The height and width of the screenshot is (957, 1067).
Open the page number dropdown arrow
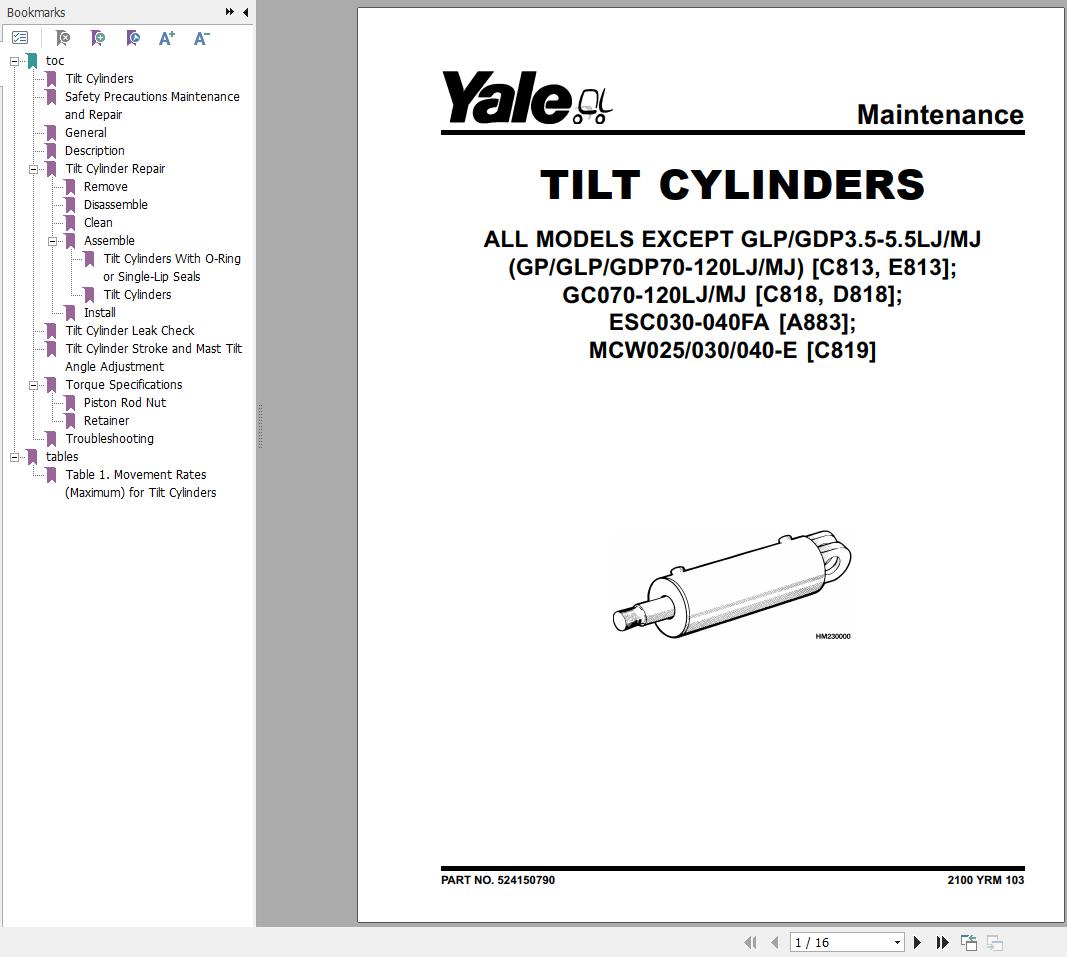coord(898,943)
